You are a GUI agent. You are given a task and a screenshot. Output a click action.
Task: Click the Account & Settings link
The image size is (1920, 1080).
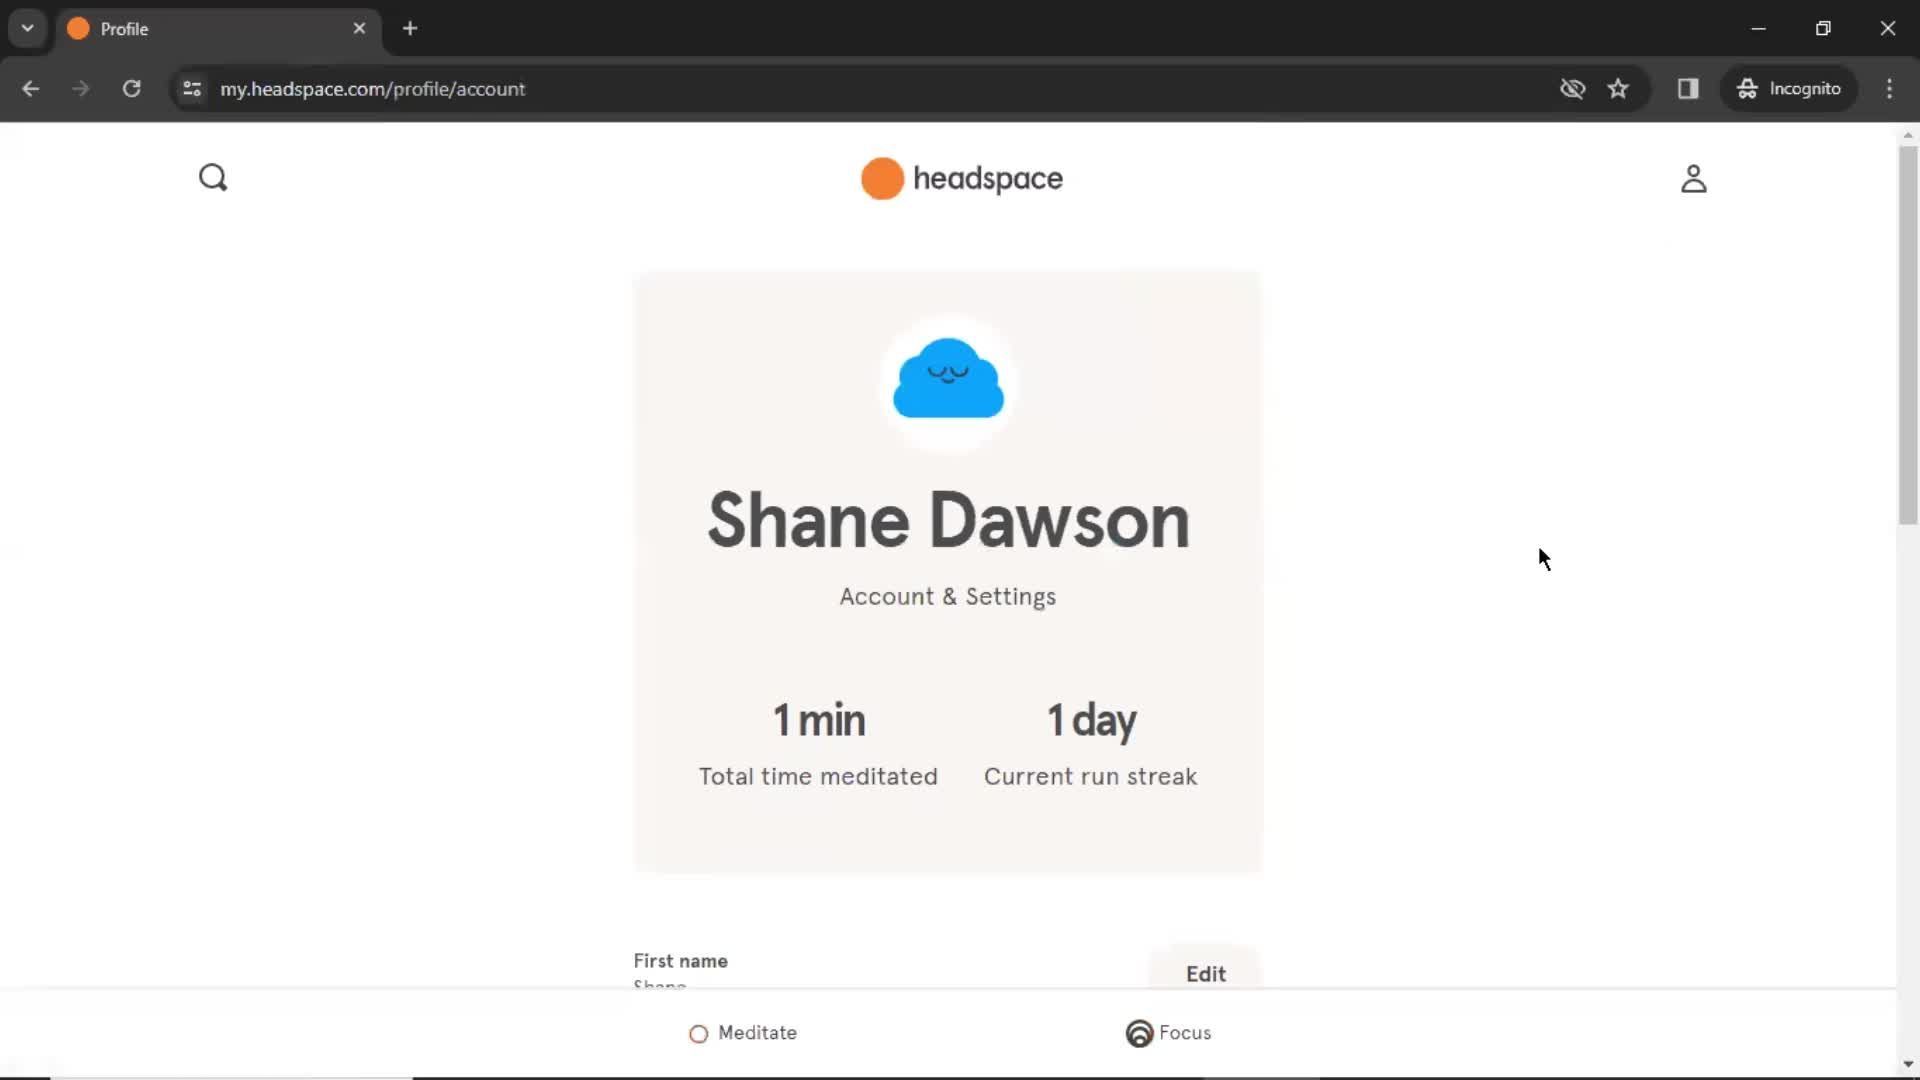947,596
